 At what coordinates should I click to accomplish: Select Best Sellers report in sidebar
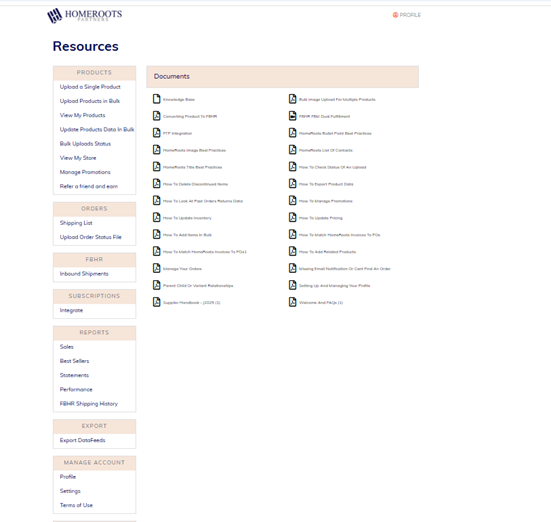(x=74, y=361)
